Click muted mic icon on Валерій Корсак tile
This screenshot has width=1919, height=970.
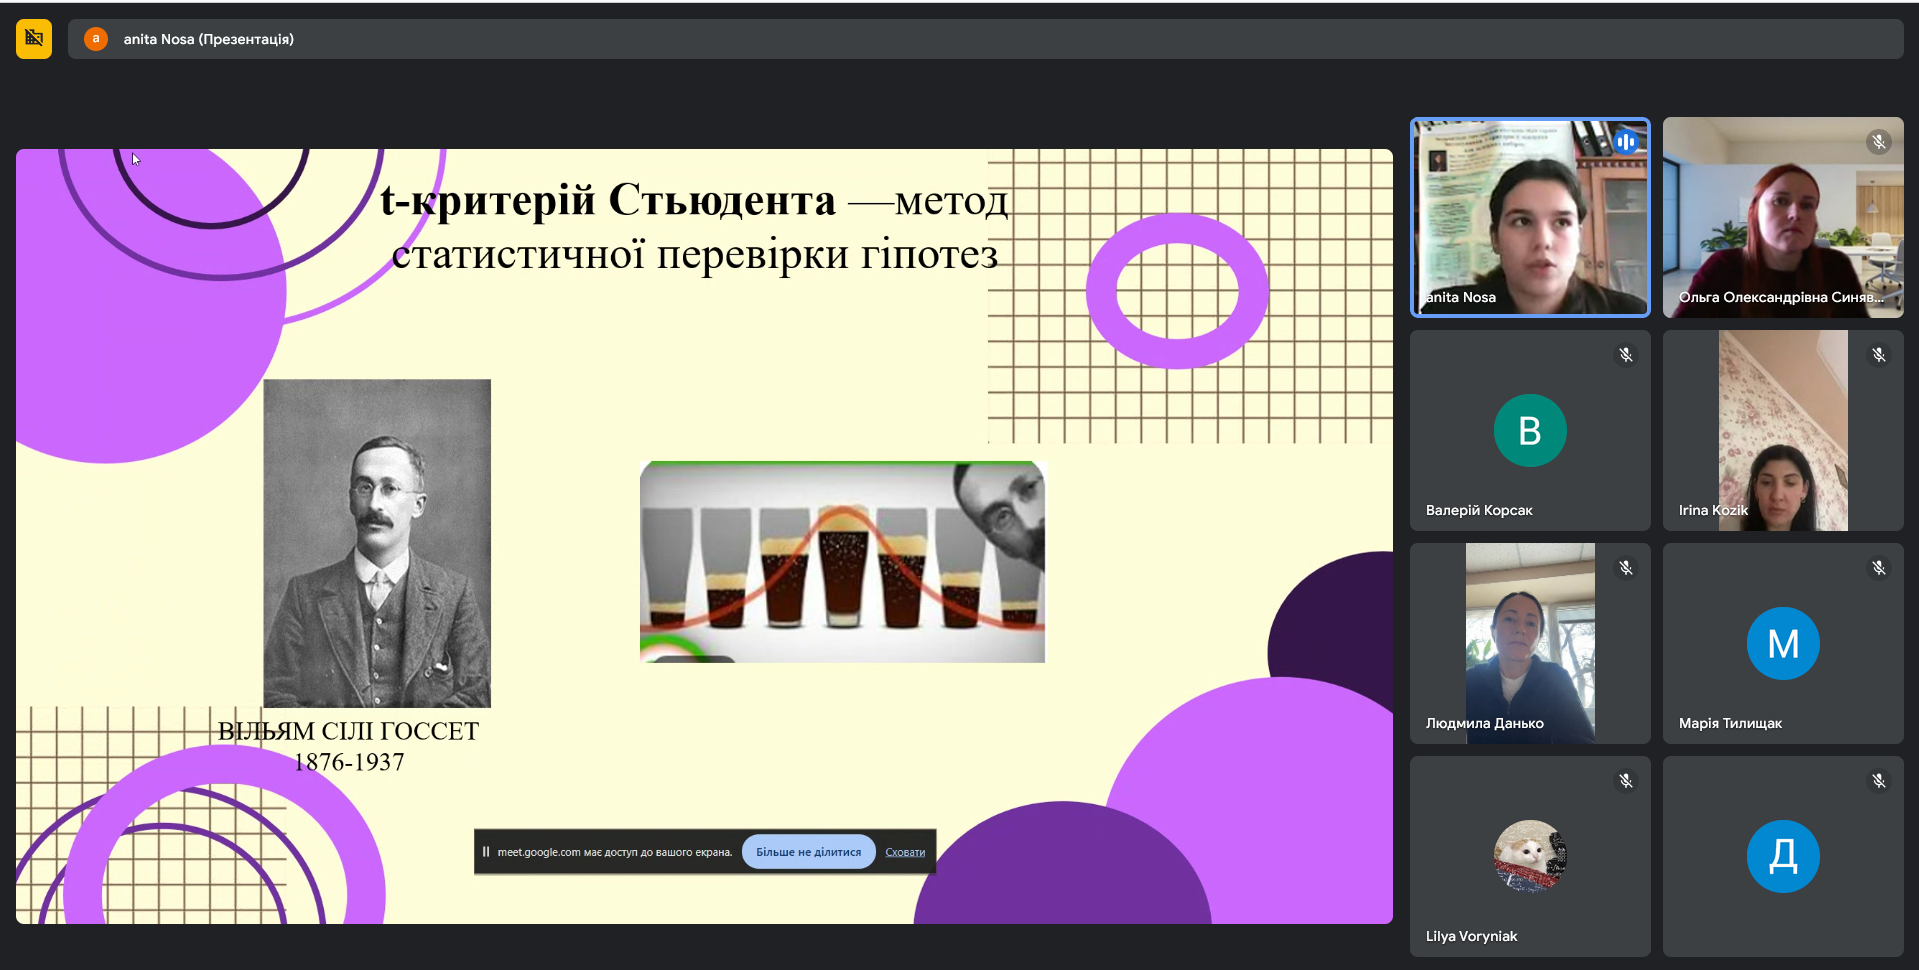(1626, 355)
